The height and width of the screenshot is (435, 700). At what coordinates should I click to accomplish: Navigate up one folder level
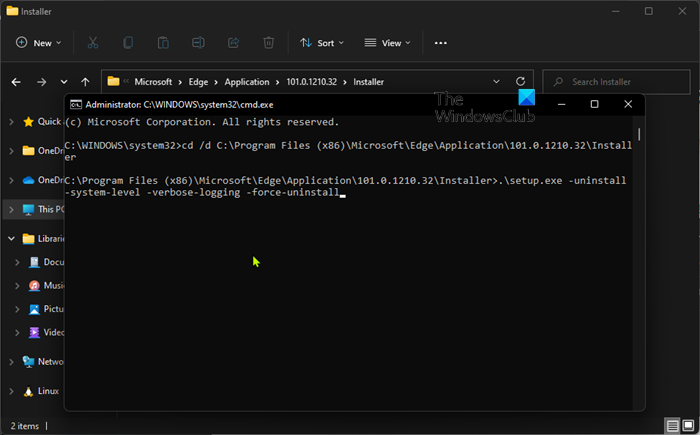click(x=86, y=82)
